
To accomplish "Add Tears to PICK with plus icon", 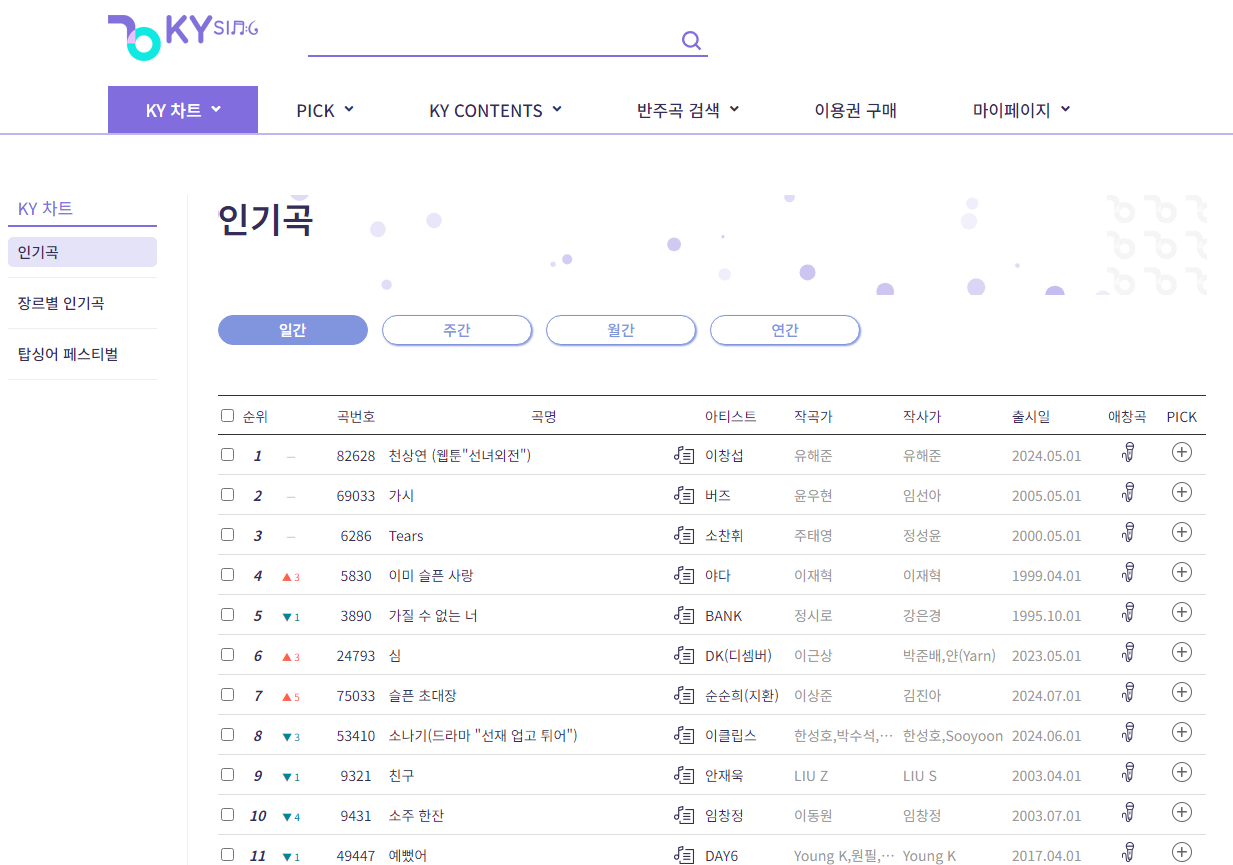I will click(1182, 532).
